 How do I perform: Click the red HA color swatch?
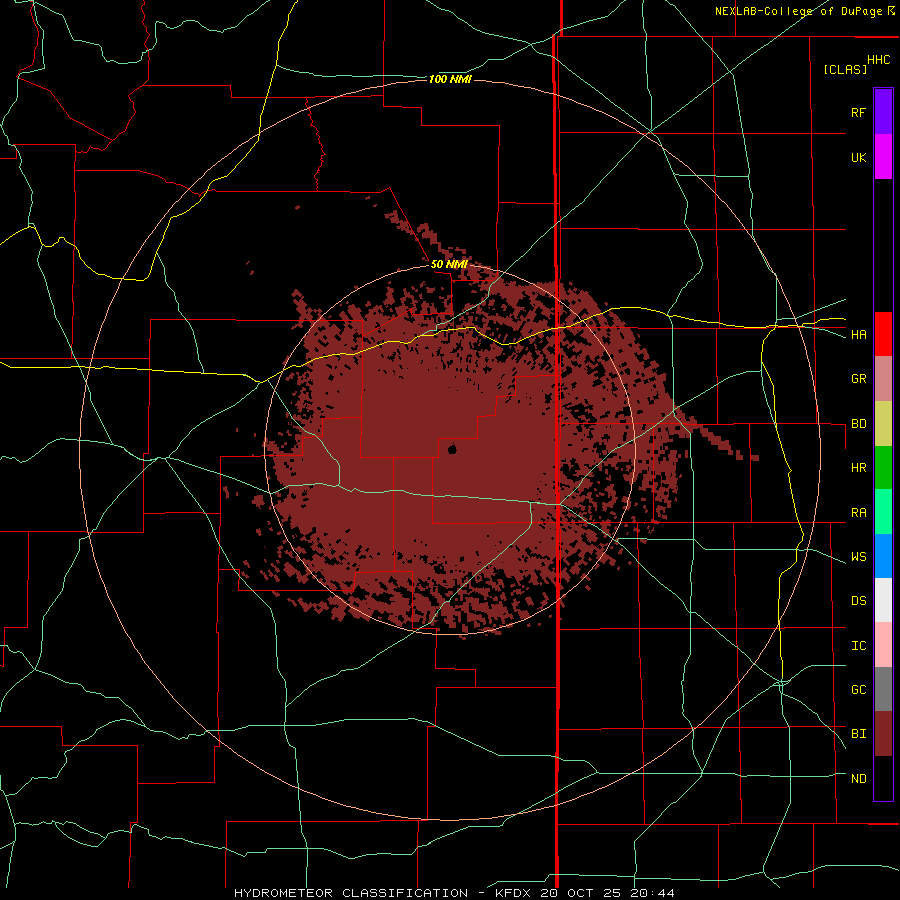pyautogui.click(x=883, y=334)
